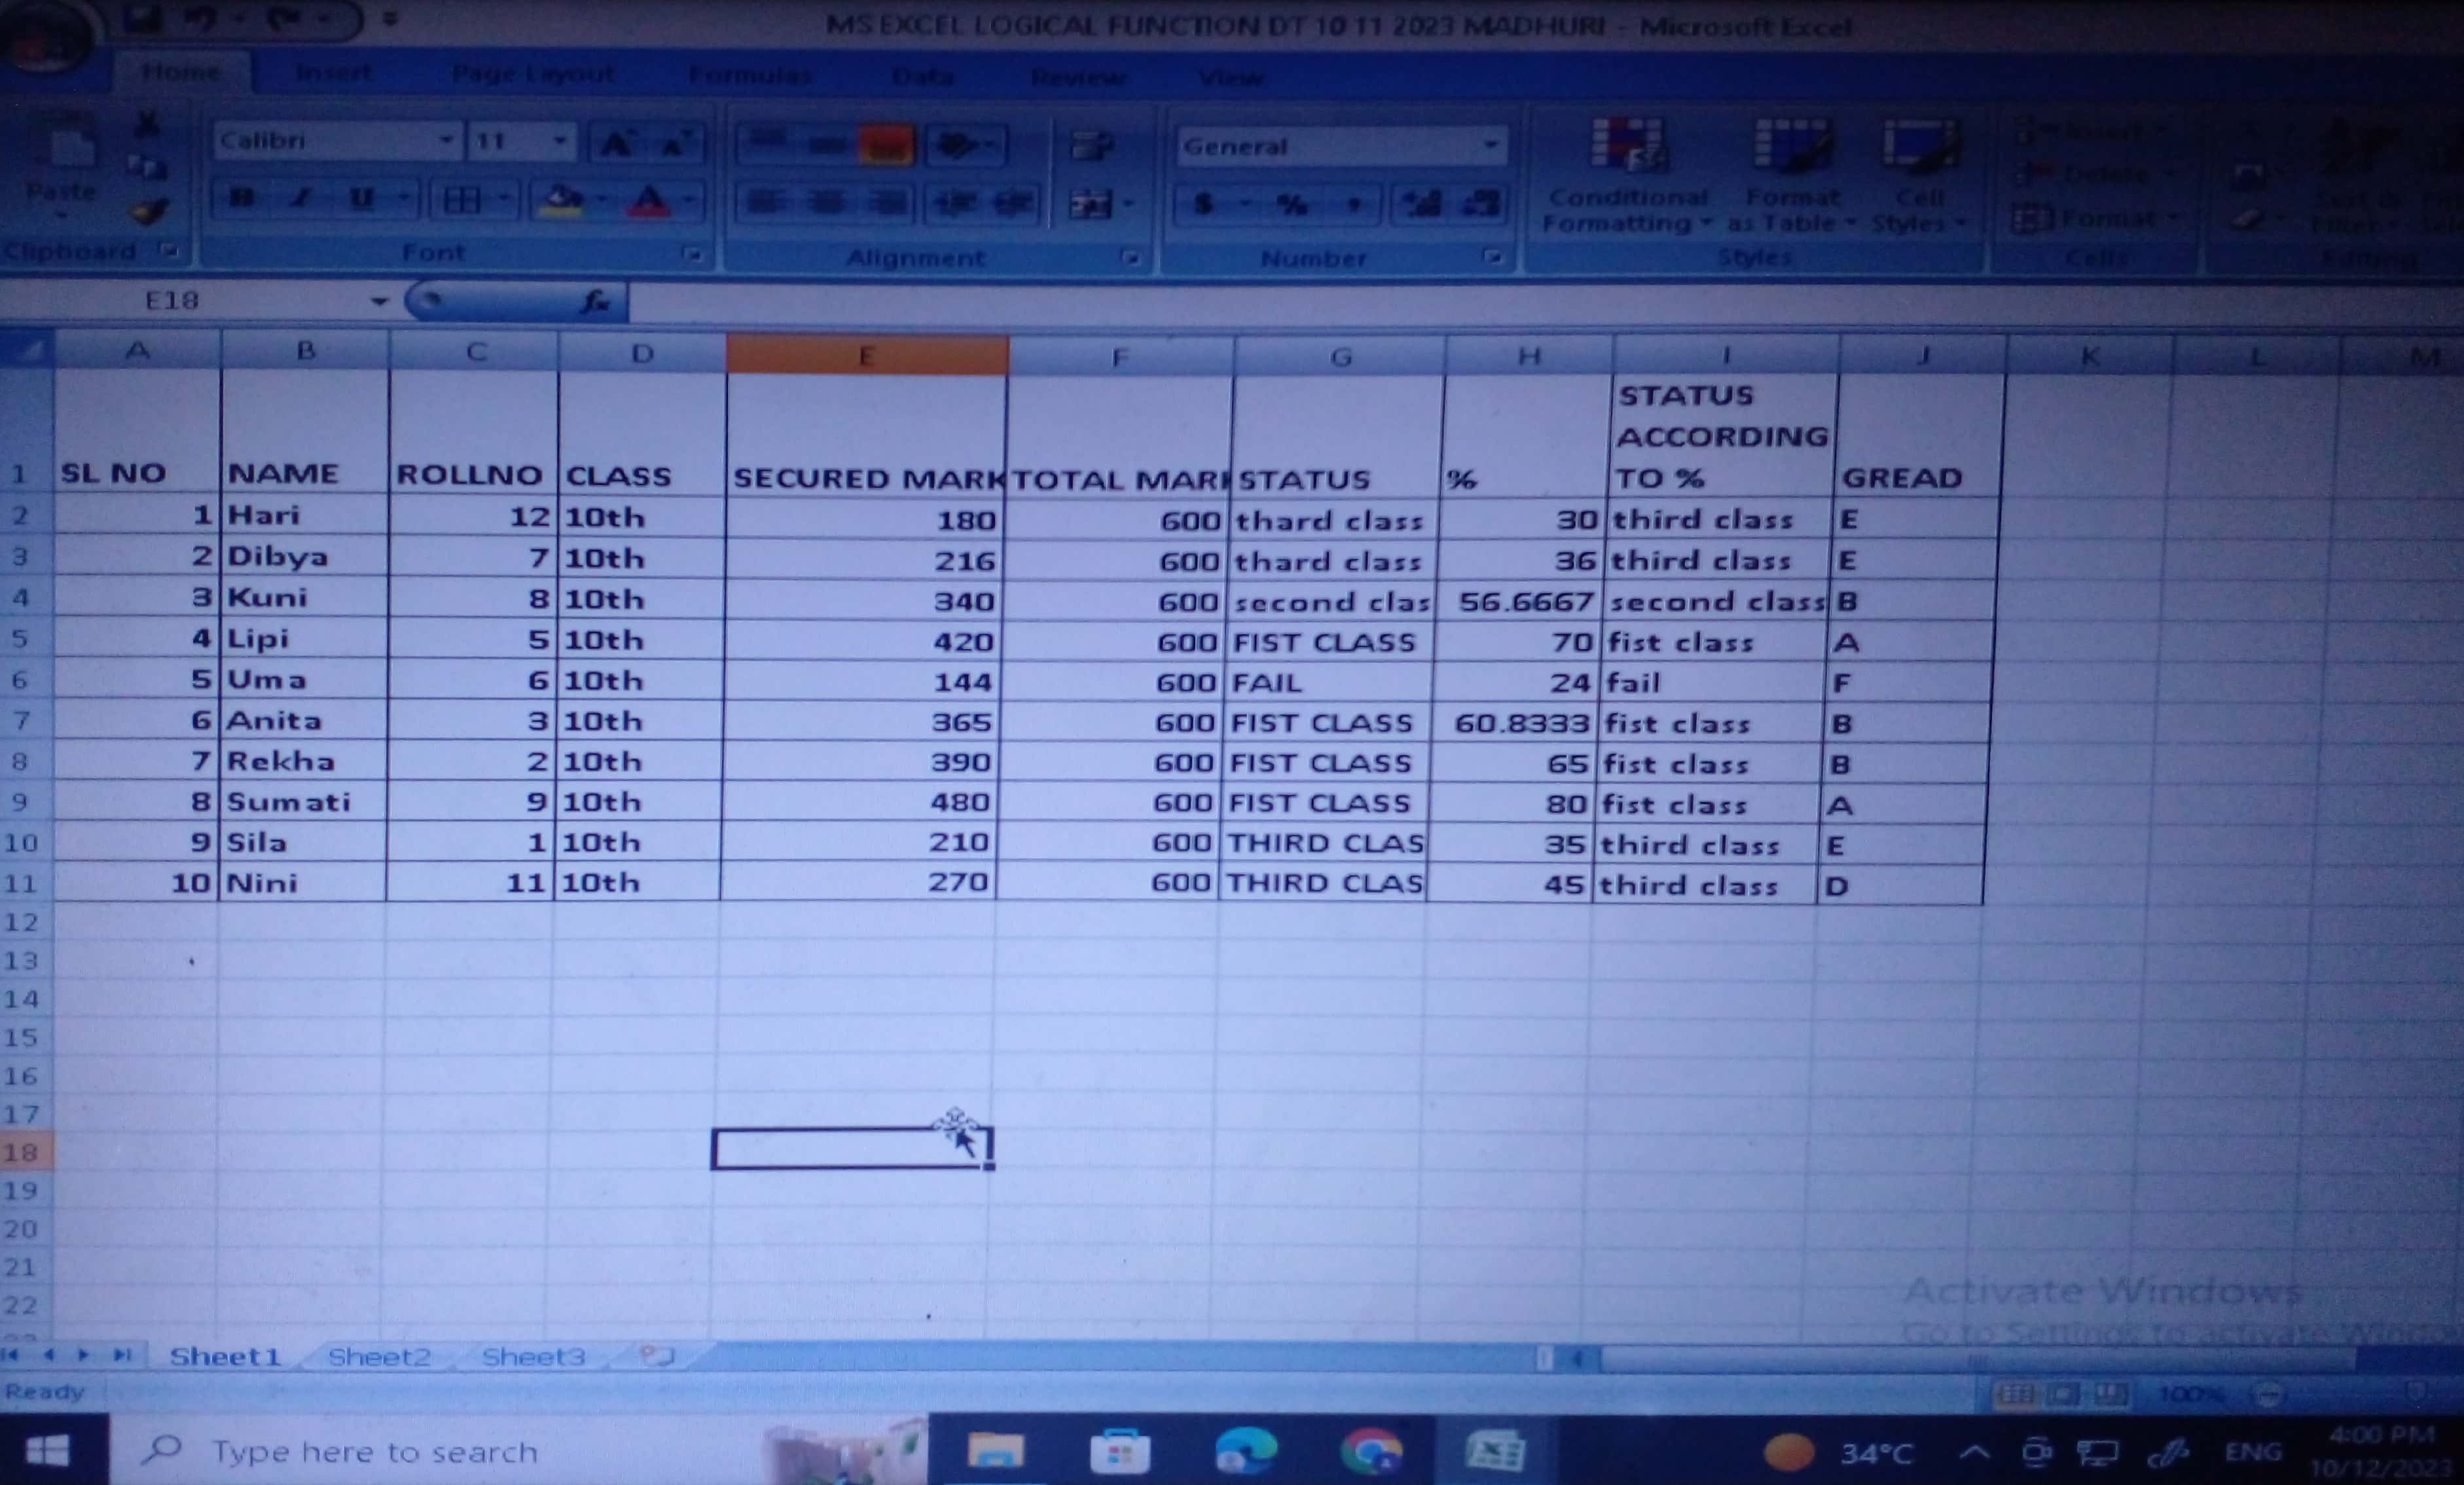Viewport: 2464px width, 1485px height.
Task: Click the Cut scissors icon
Action: coord(147,124)
